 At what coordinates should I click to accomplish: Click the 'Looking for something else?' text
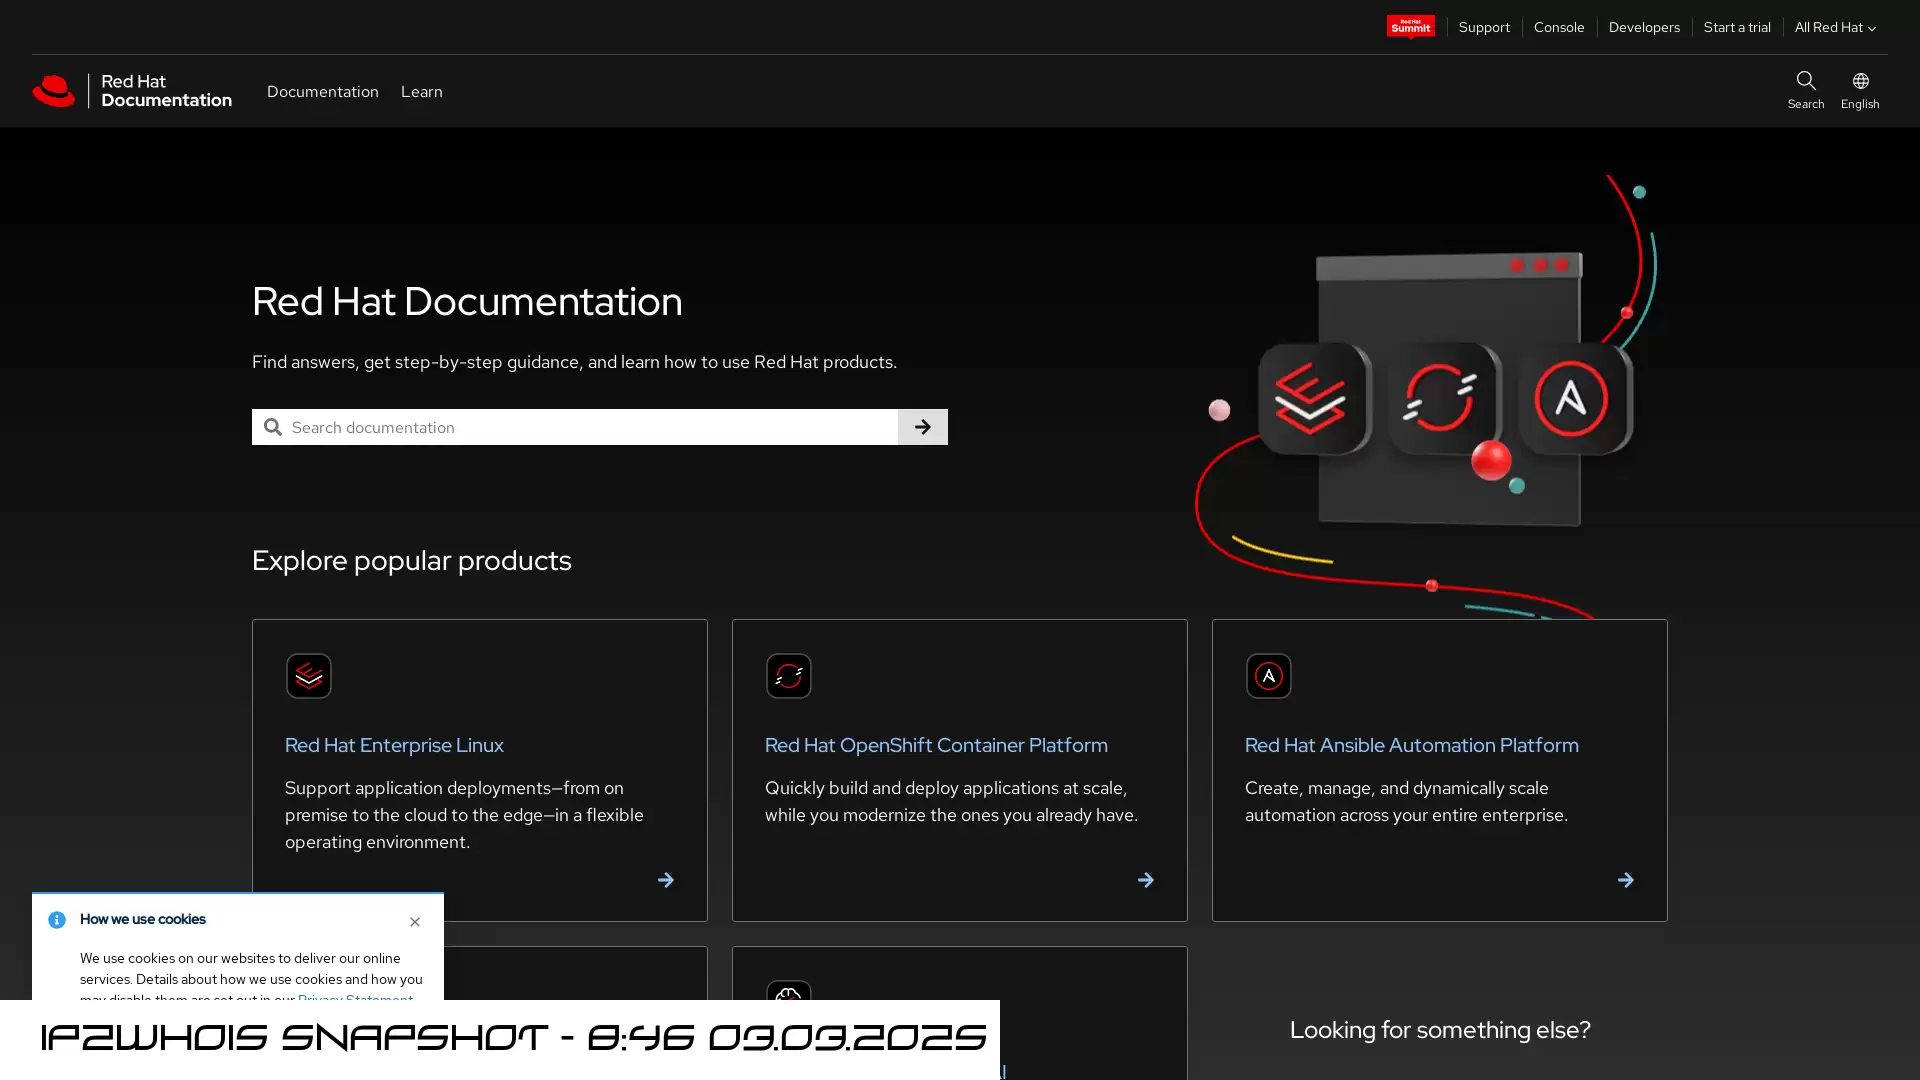(1439, 1029)
